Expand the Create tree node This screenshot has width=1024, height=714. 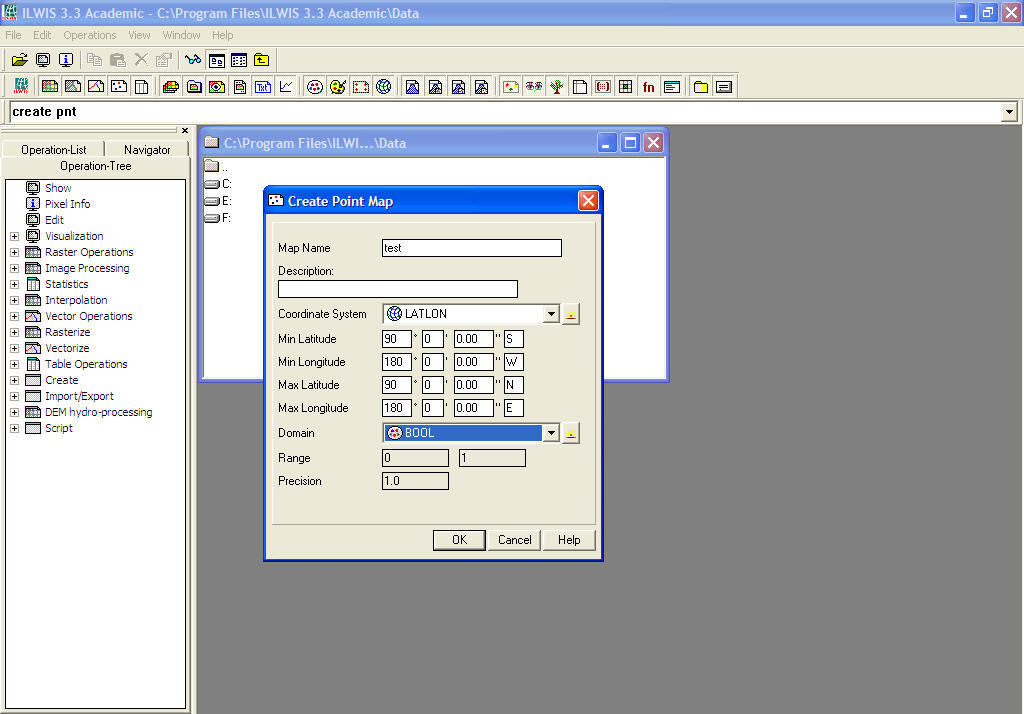tap(14, 380)
